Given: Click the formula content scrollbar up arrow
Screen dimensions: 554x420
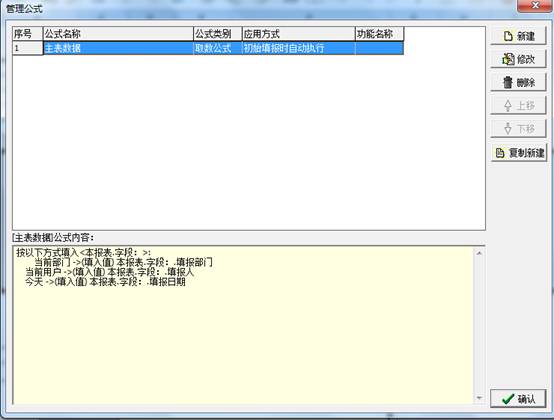Looking at the screenshot, I should (479, 253).
